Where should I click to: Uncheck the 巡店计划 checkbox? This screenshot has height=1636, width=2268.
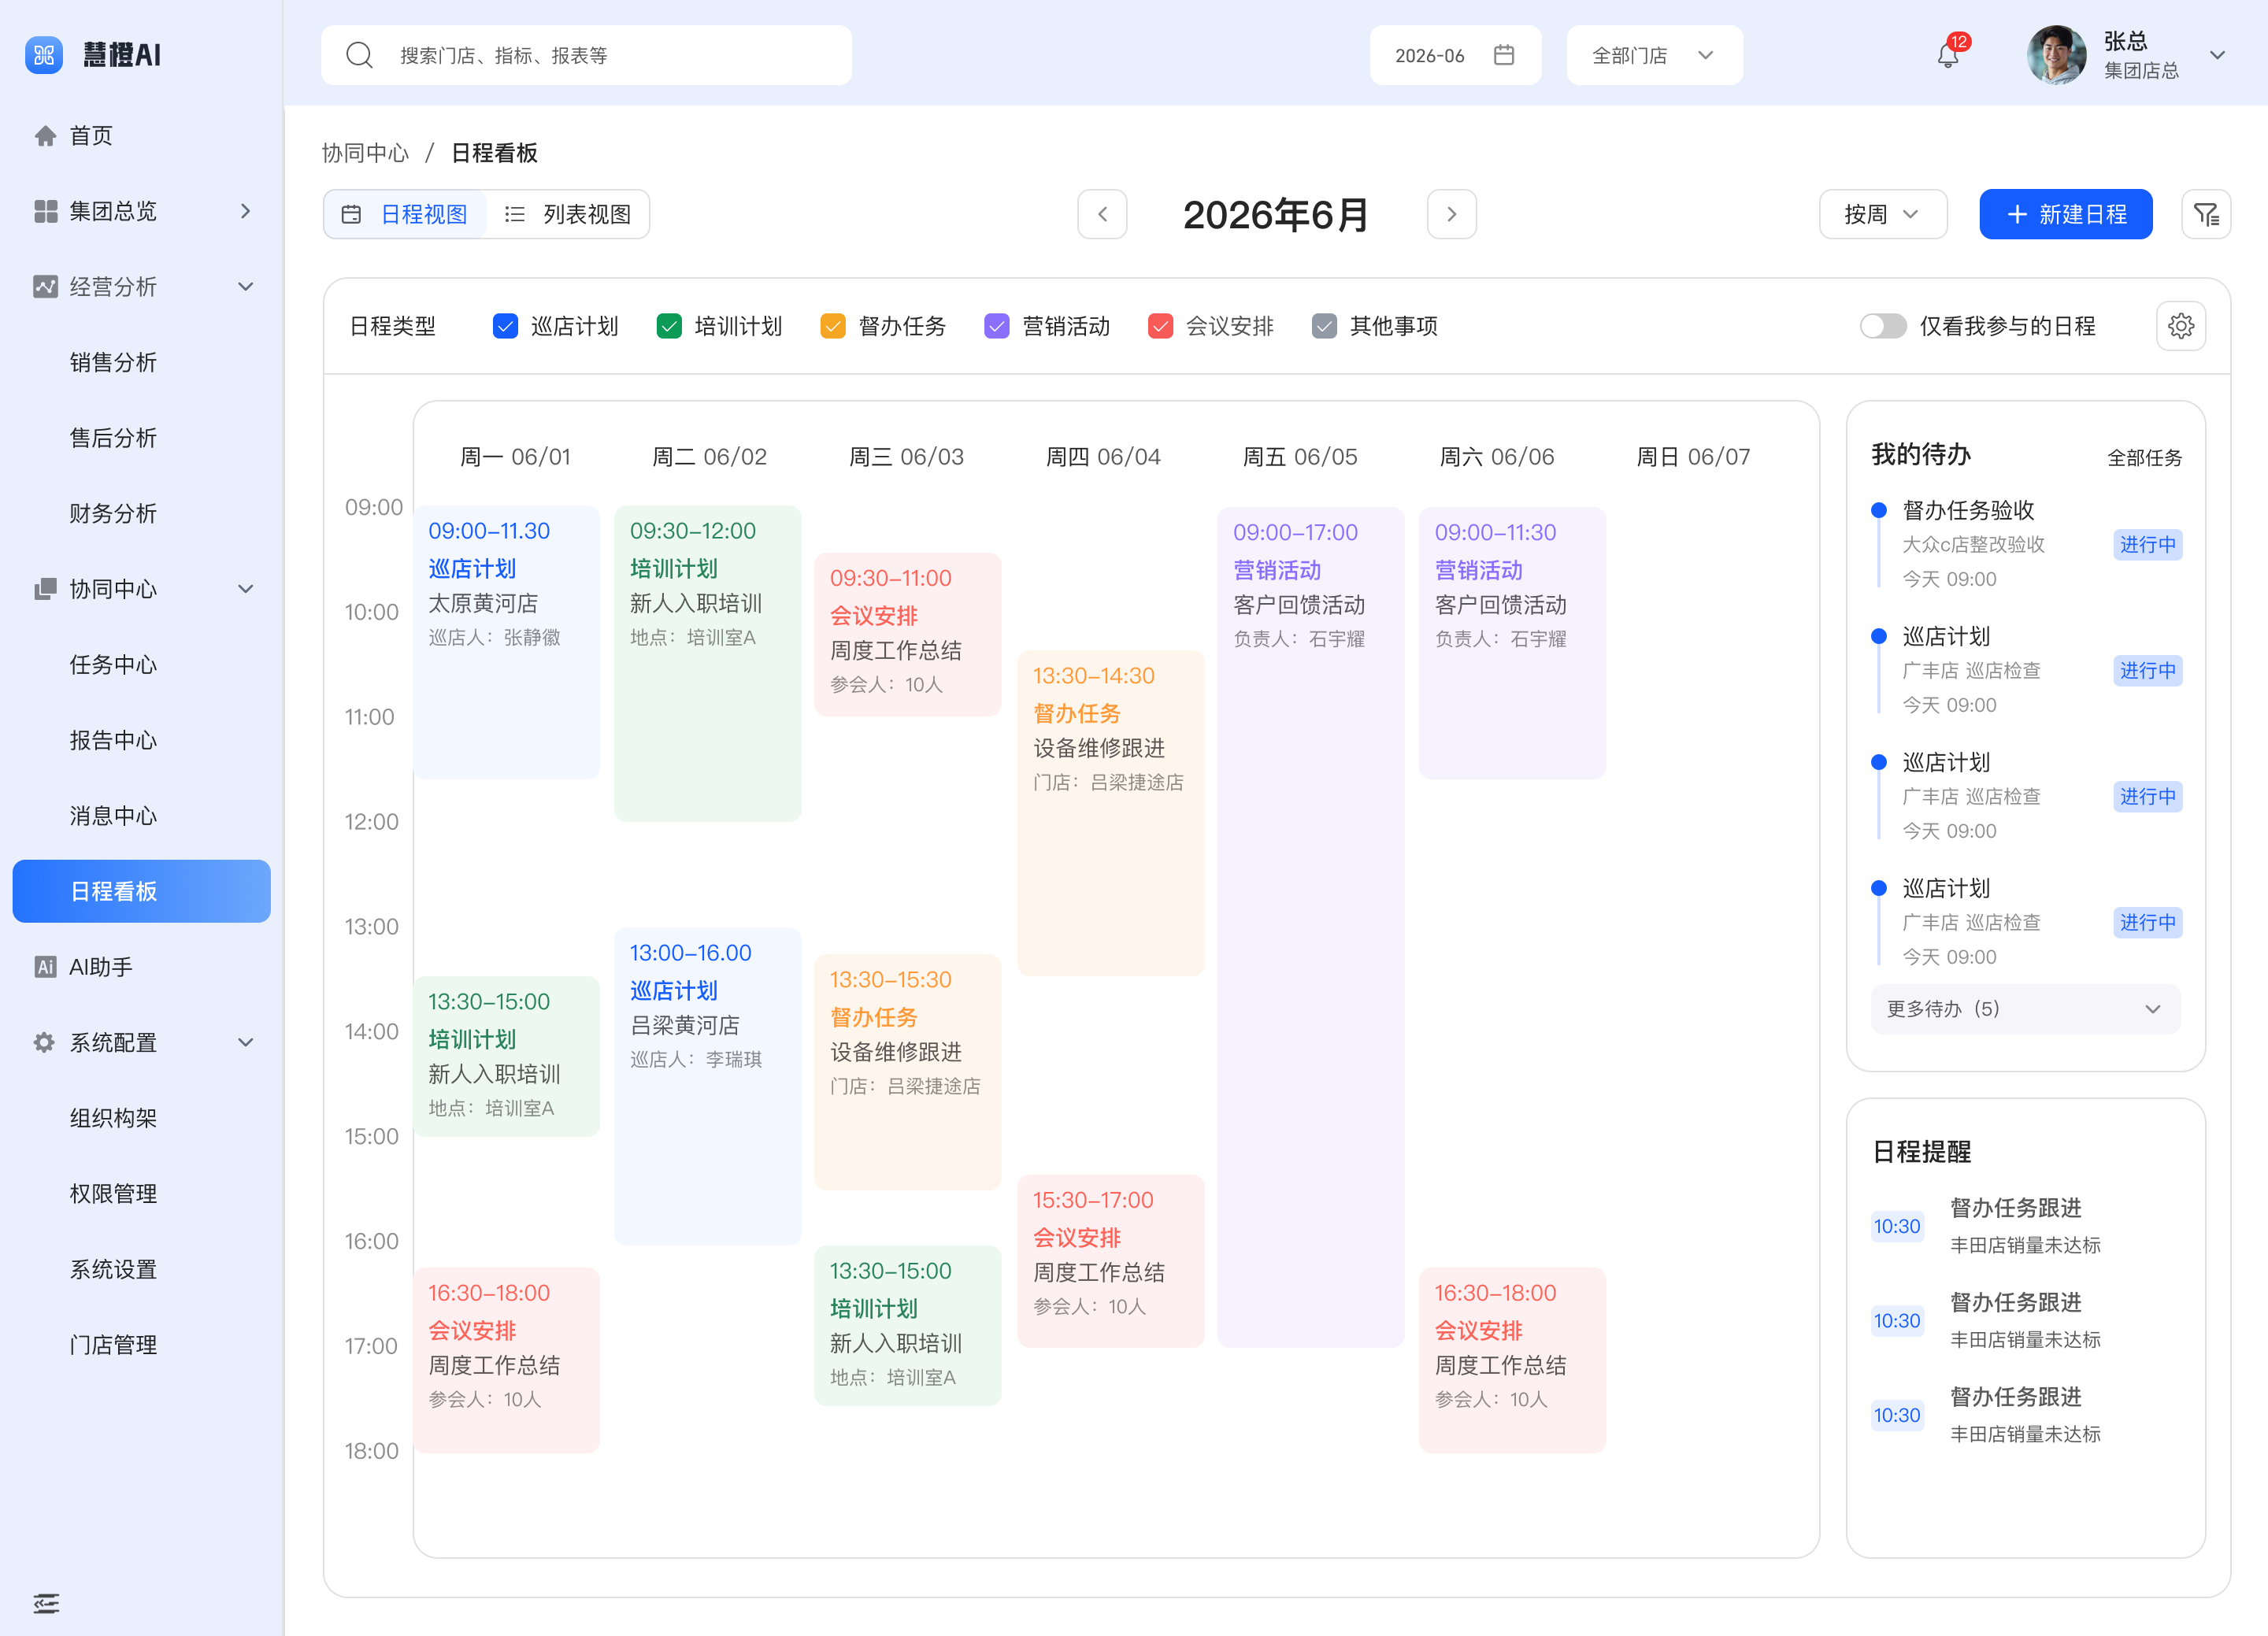pyautogui.click(x=505, y=326)
